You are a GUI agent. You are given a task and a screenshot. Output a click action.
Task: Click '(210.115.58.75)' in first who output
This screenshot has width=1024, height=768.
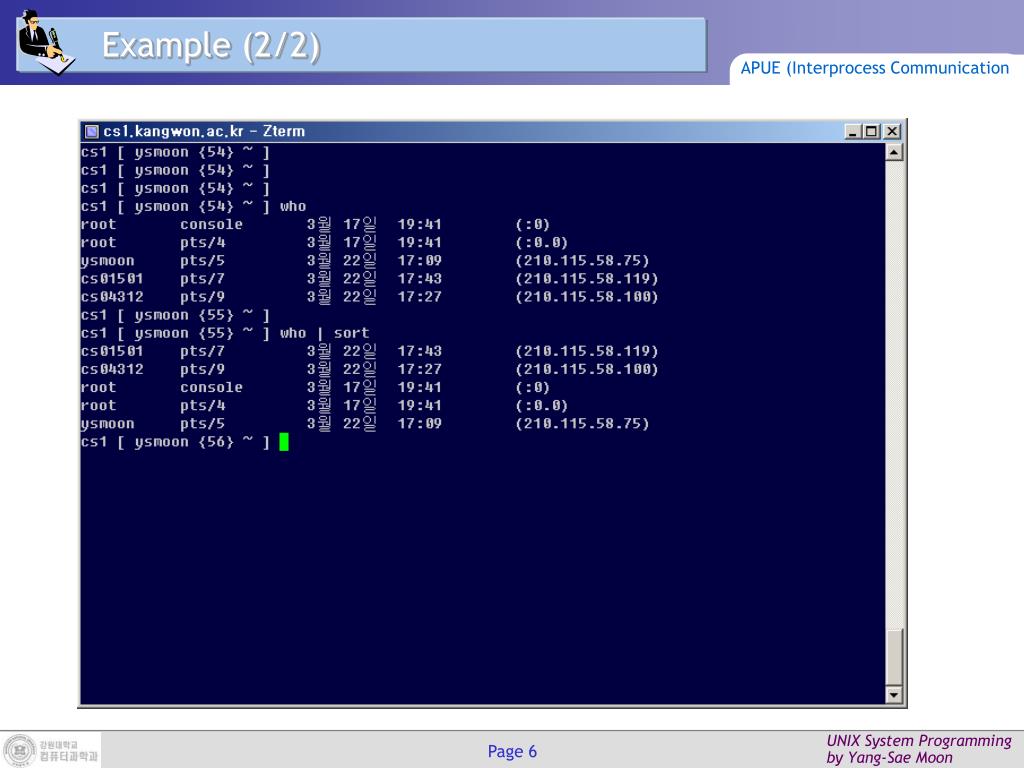coord(582,261)
